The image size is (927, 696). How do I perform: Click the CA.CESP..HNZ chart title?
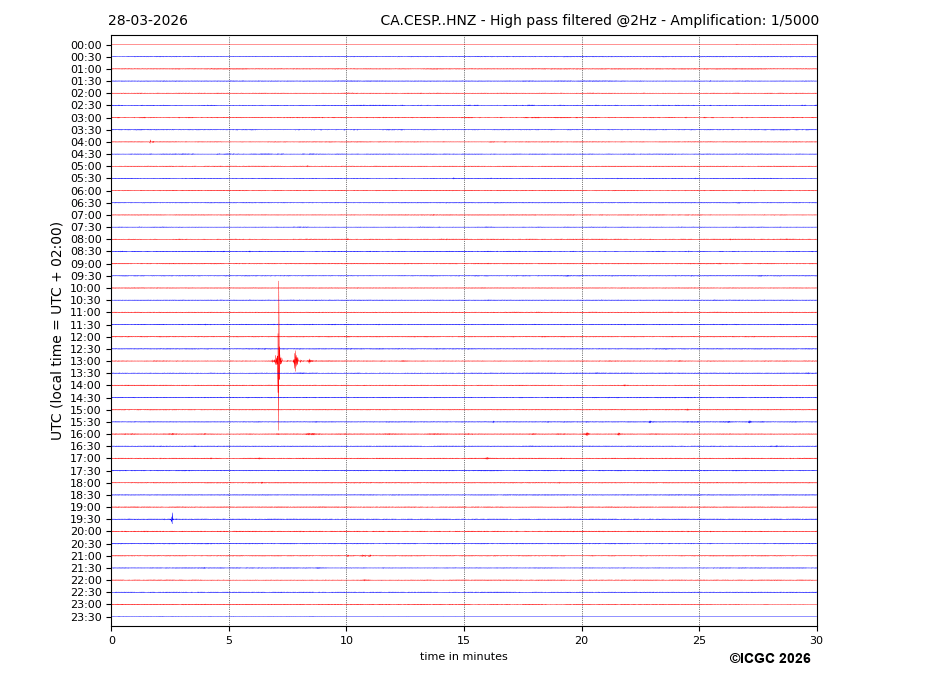coord(599,21)
